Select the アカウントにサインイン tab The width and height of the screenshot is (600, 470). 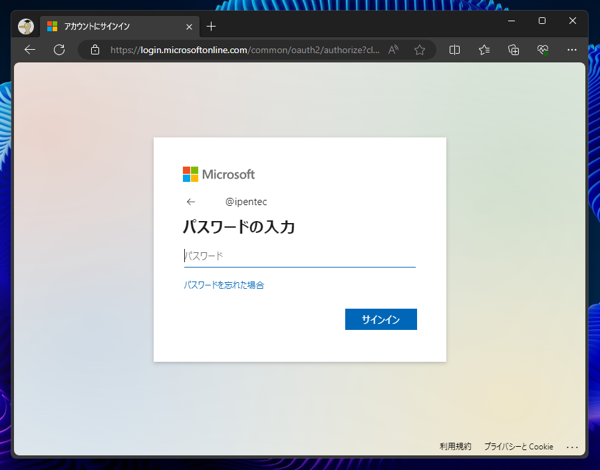(x=119, y=26)
